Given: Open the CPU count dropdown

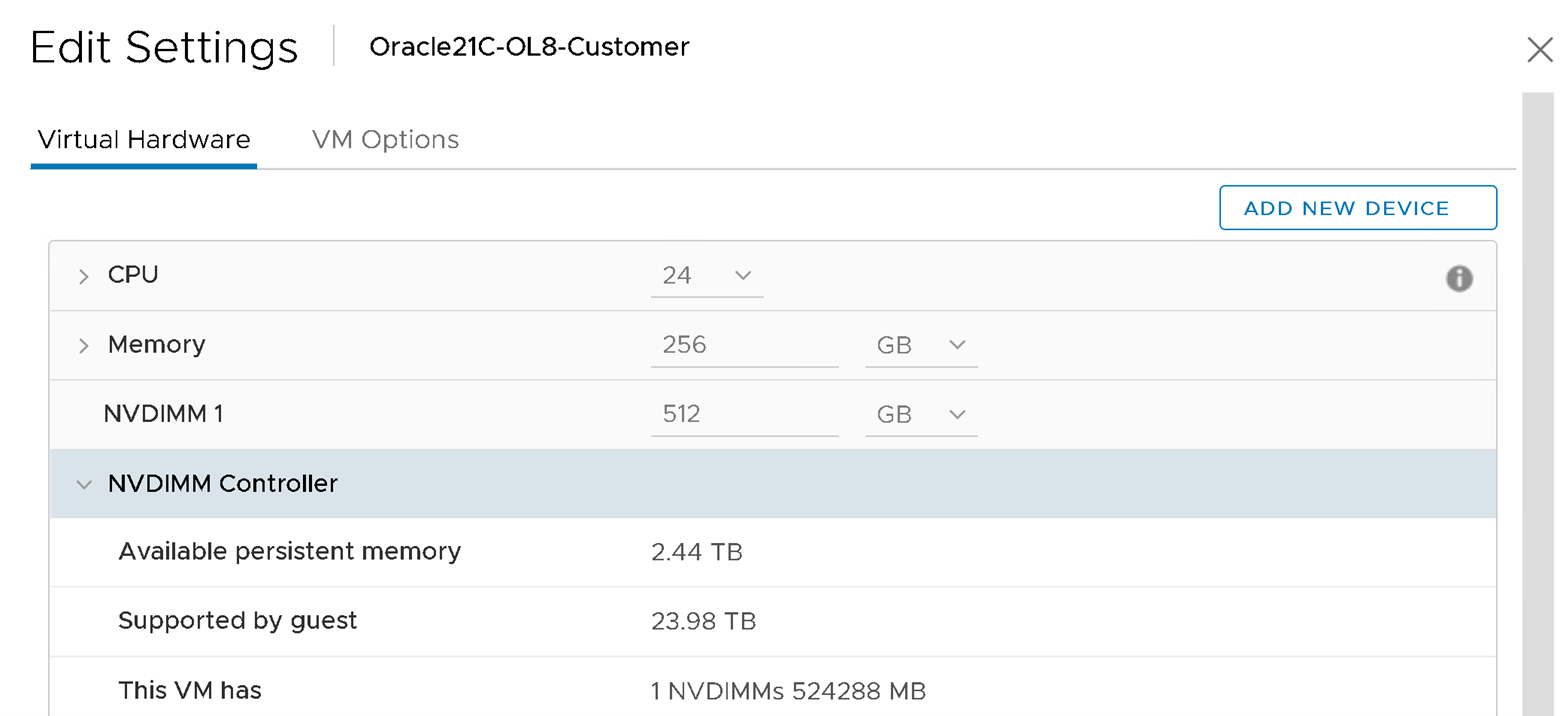Looking at the screenshot, I should pos(707,275).
